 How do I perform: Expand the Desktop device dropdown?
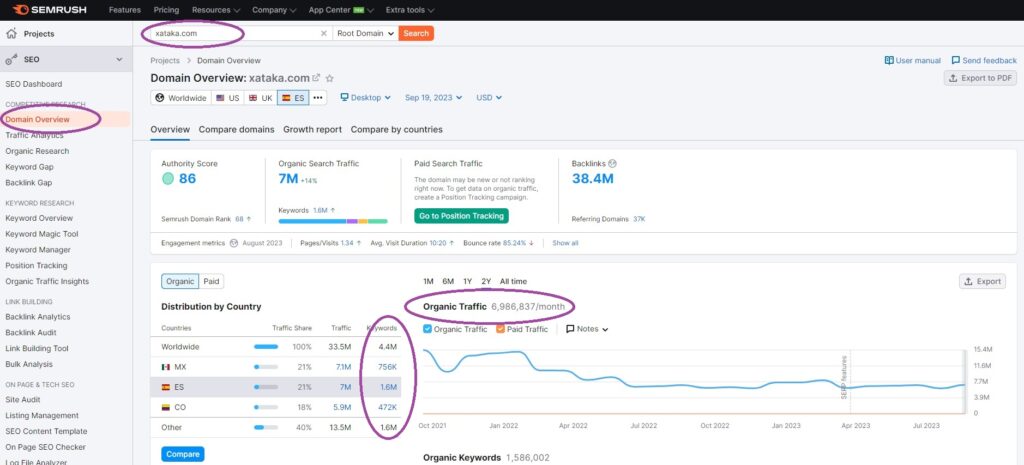[366, 98]
